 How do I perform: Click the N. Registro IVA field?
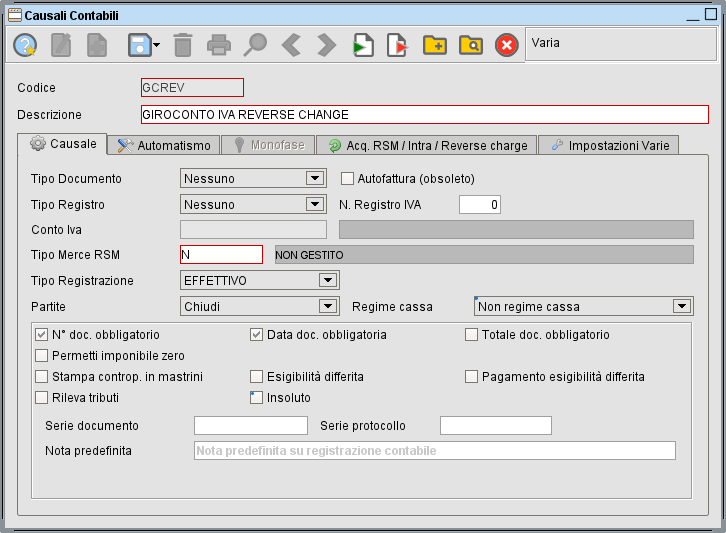pos(480,204)
